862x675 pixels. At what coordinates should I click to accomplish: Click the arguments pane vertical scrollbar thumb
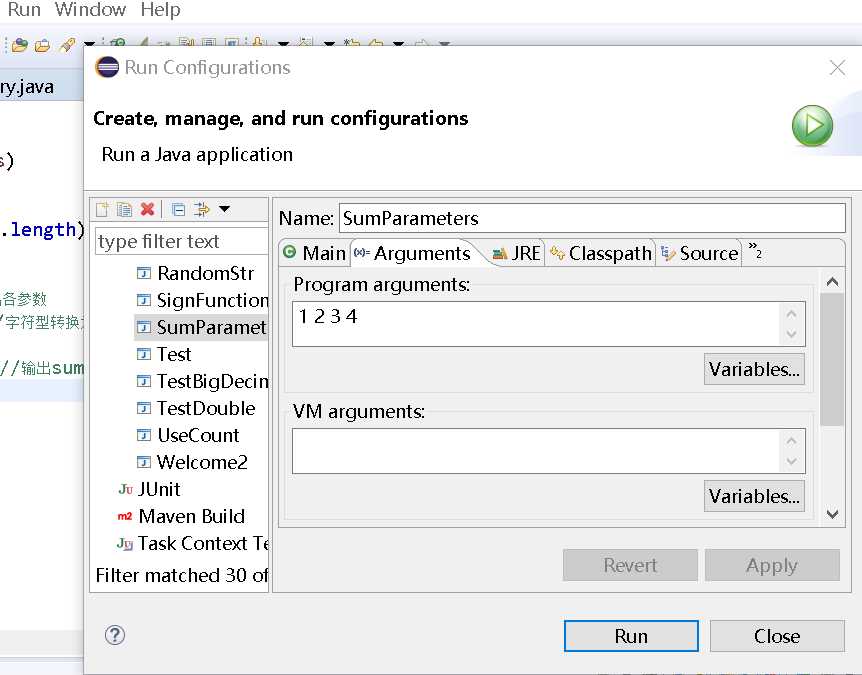point(832,359)
